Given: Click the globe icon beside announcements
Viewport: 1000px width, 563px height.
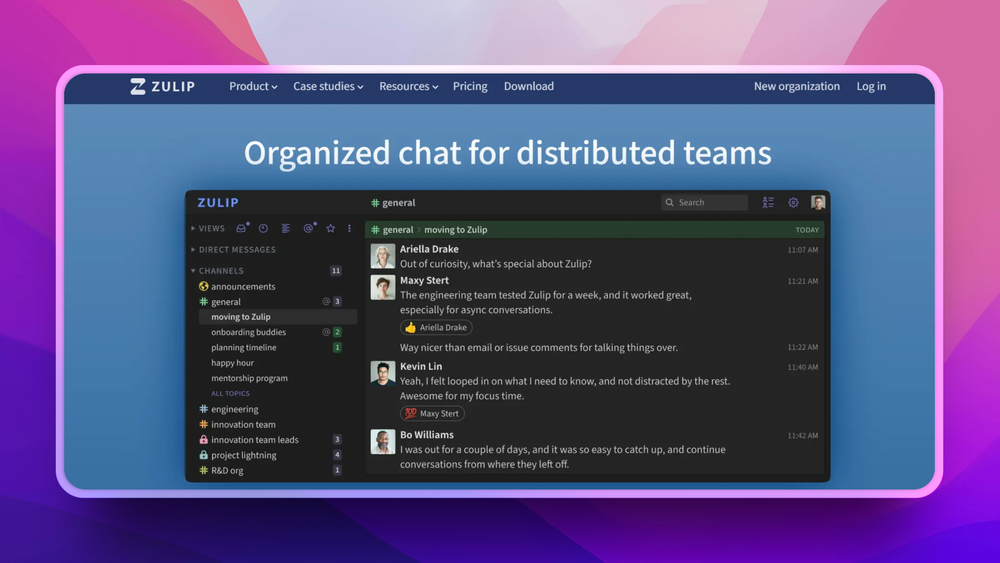Looking at the screenshot, I should (203, 286).
